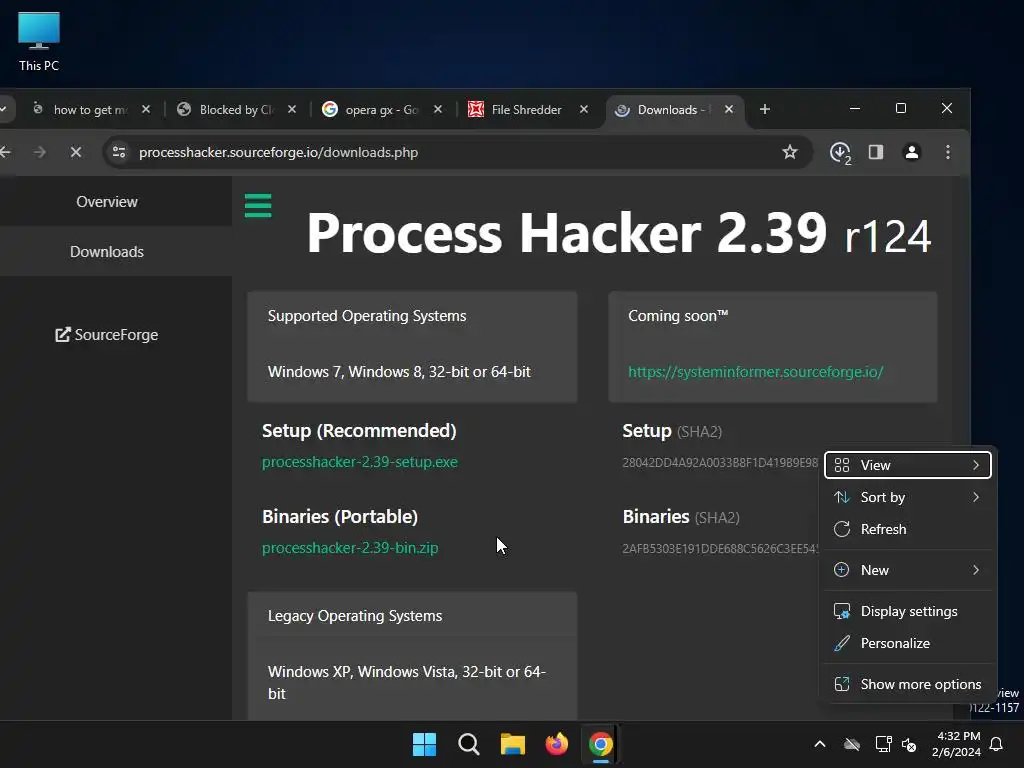Click the Chrome taskbar icon
Viewport: 1024px width, 768px height.
600,744
